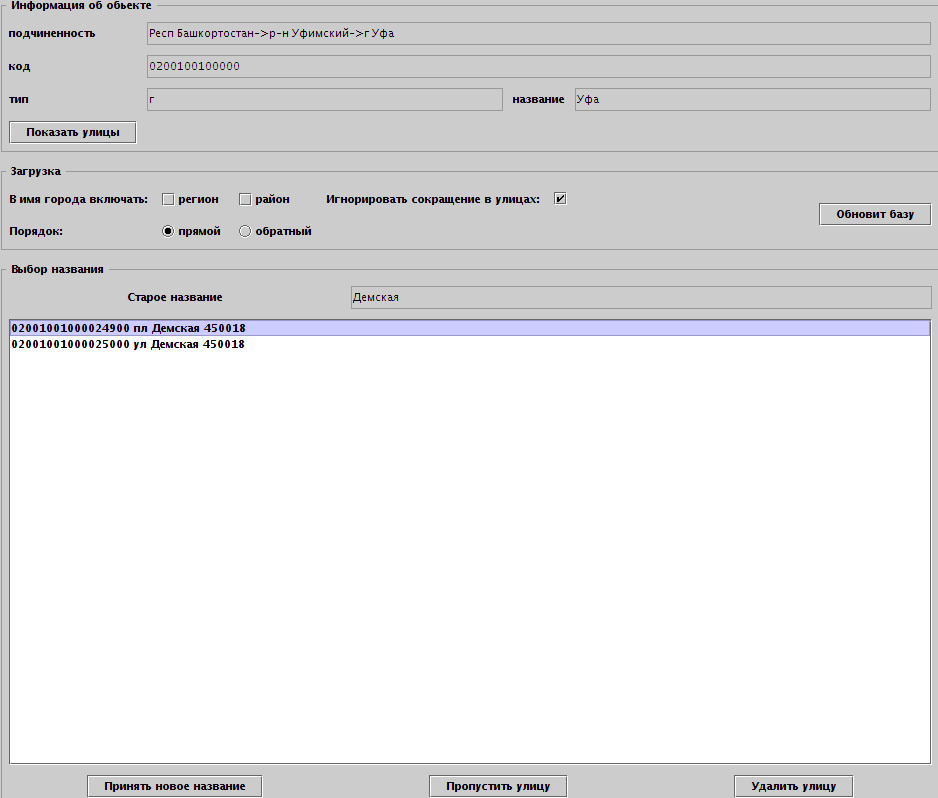Click the "Старое название" field with Демская
Image resolution: width=938 pixels, height=798 pixels.
coord(640,297)
